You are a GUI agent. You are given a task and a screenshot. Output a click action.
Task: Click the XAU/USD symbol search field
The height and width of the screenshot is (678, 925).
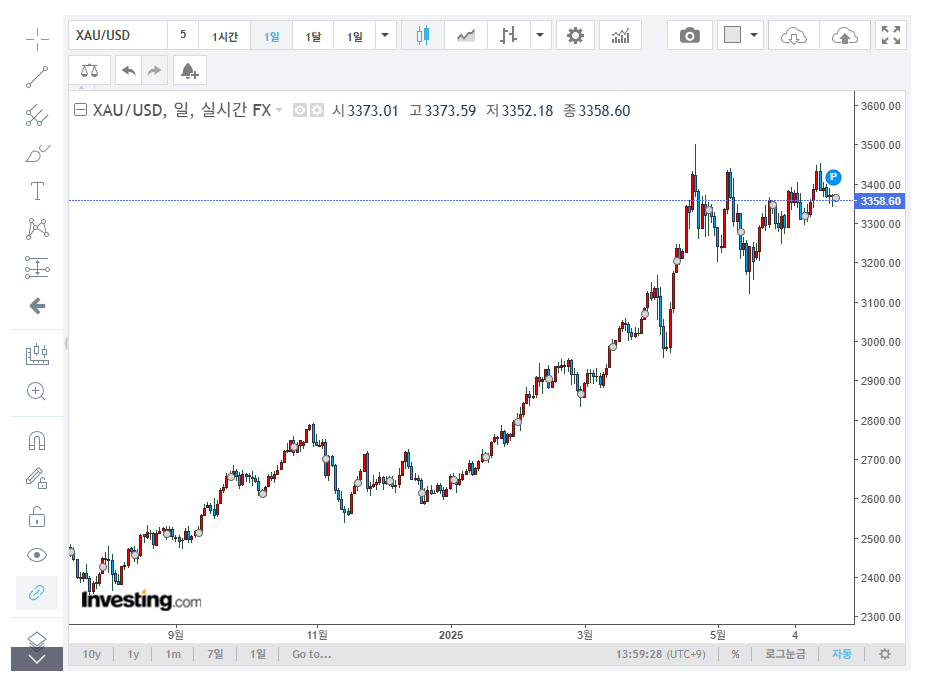[118, 35]
